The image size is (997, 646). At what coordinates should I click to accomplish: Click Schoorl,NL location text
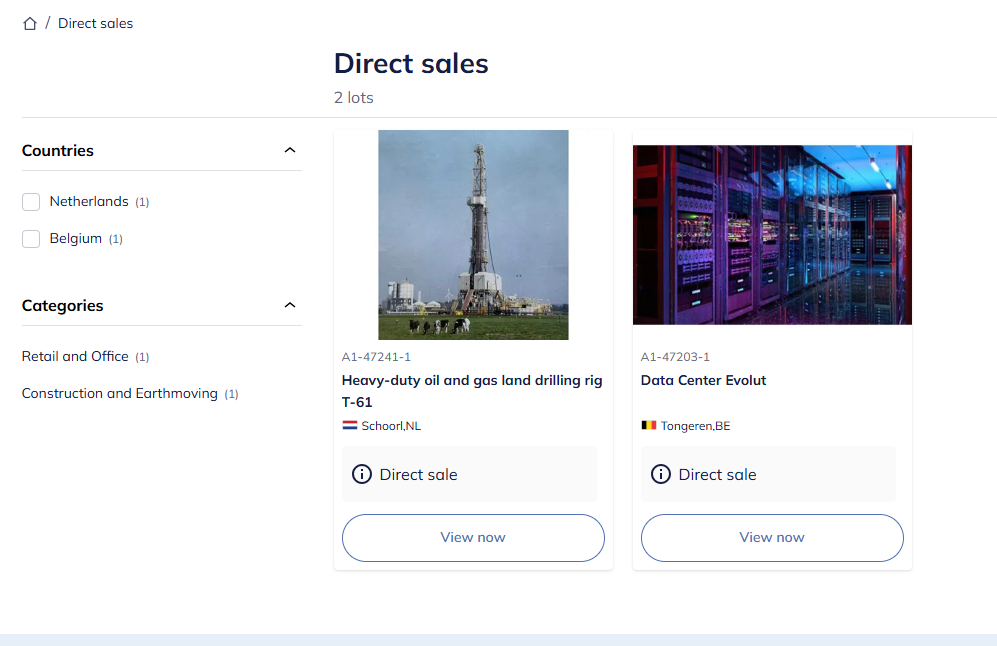coord(391,426)
